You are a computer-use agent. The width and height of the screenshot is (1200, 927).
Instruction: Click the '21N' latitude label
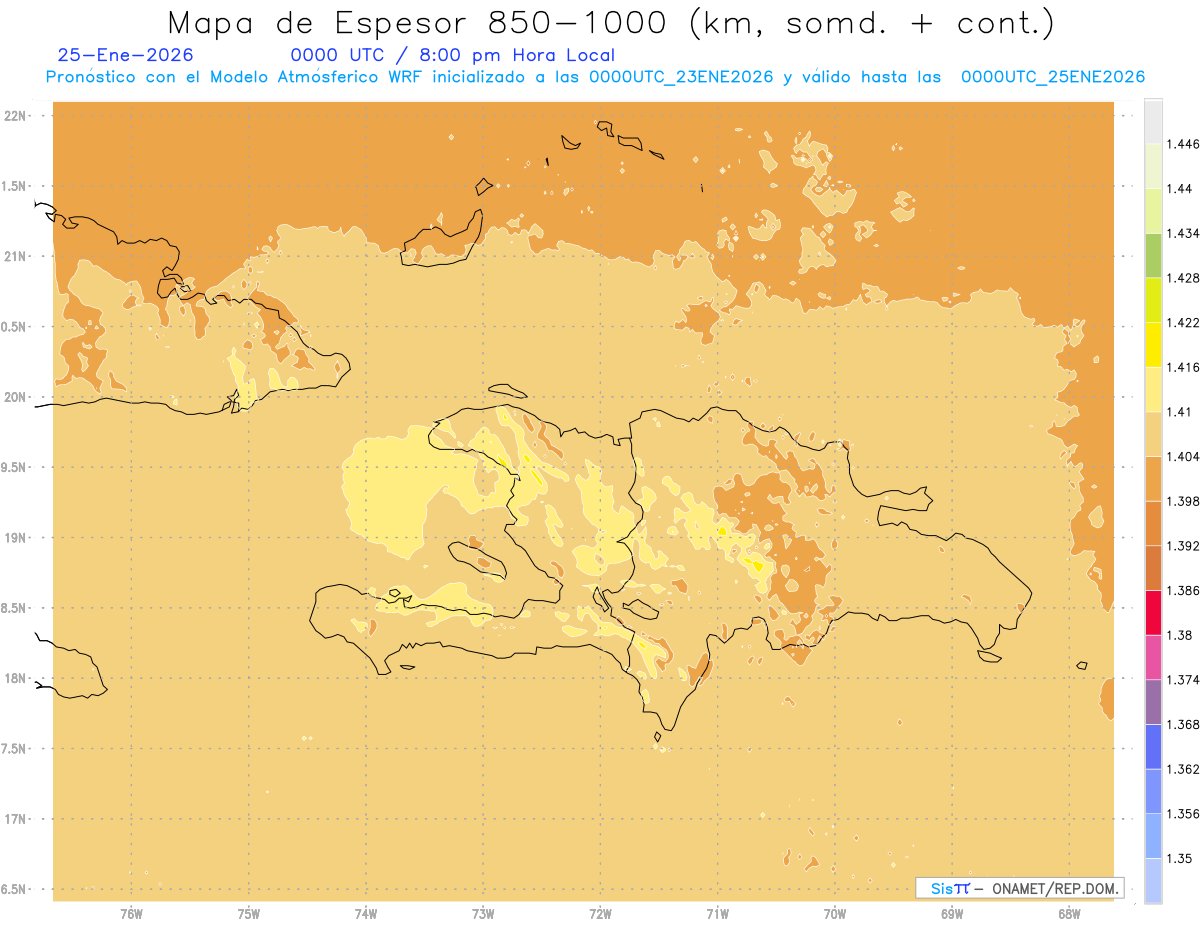pyautogui.click(x=14, y=257)
